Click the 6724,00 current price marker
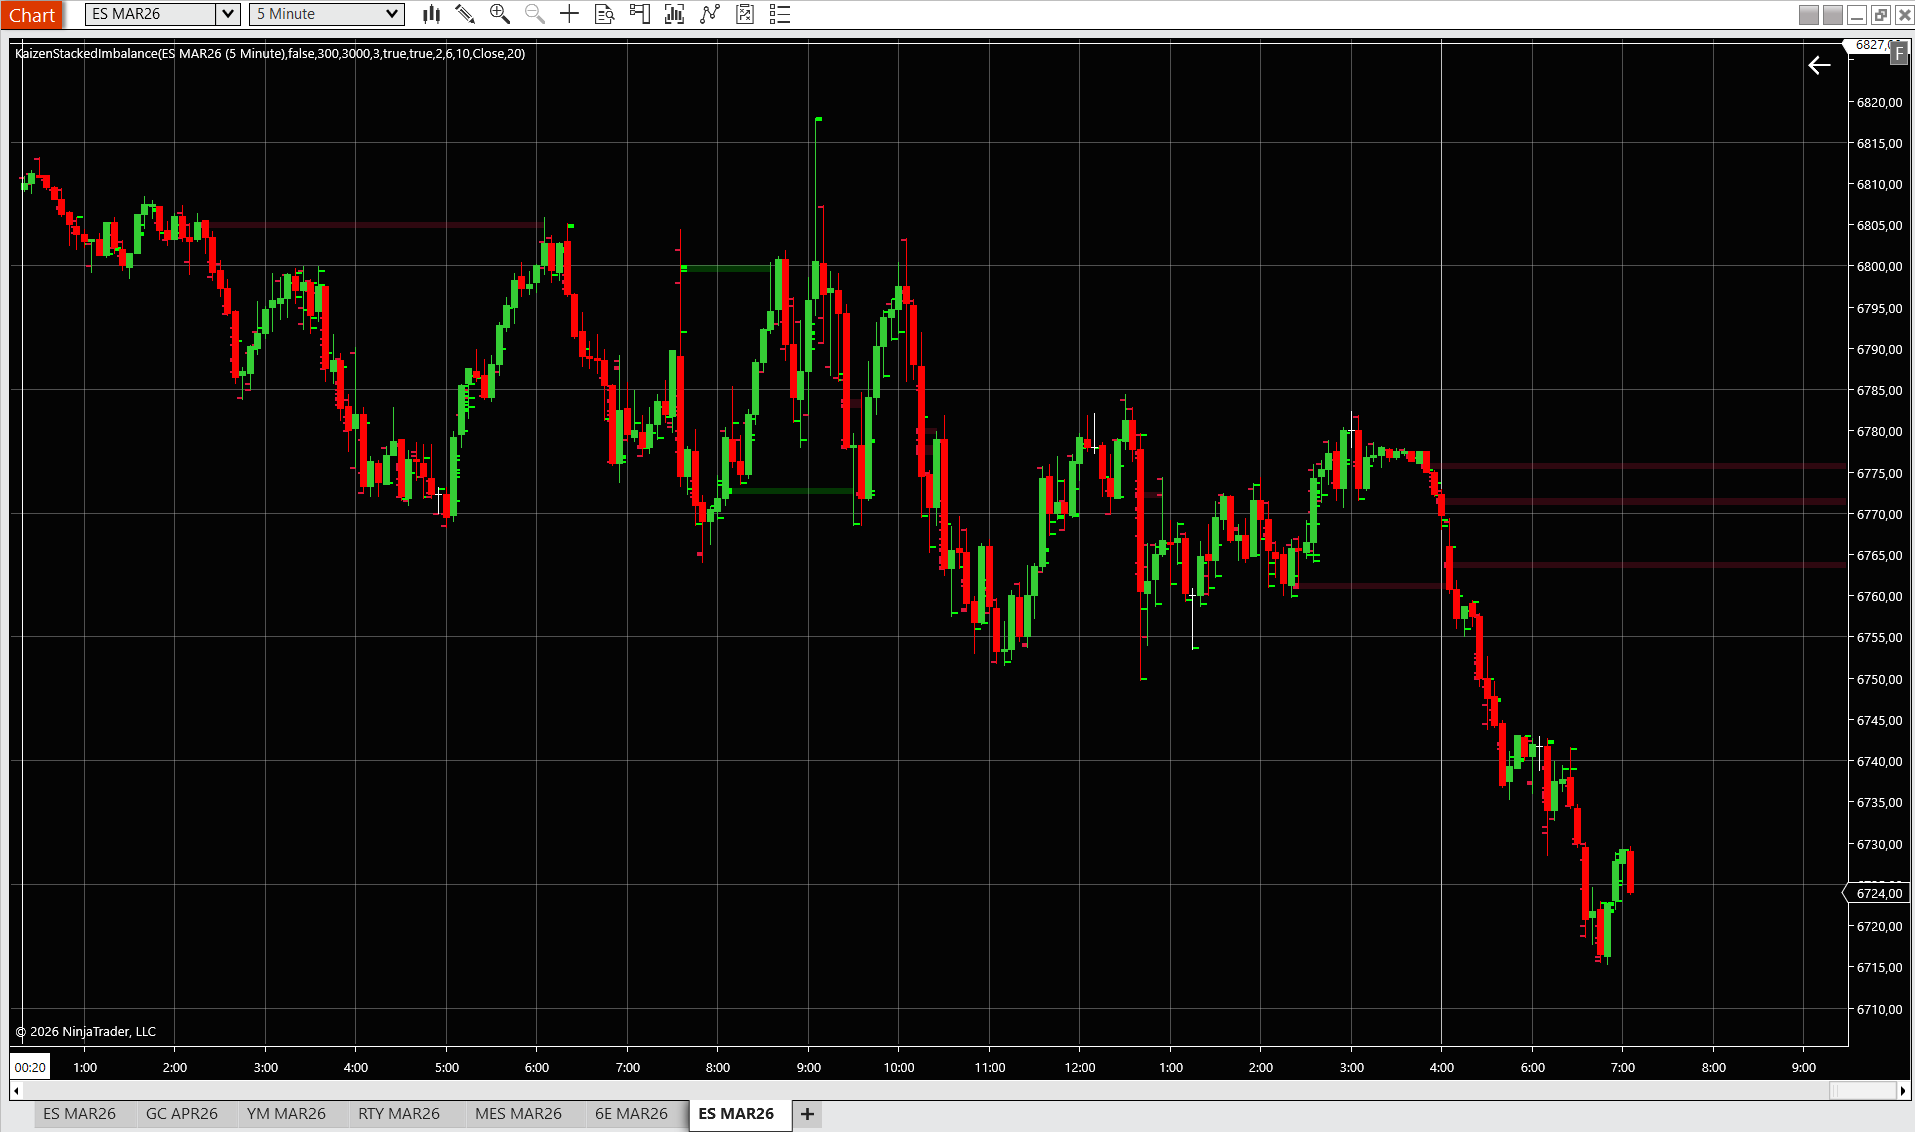Viewport: 1915px width, 1132px height. [x=1878, y=893]
